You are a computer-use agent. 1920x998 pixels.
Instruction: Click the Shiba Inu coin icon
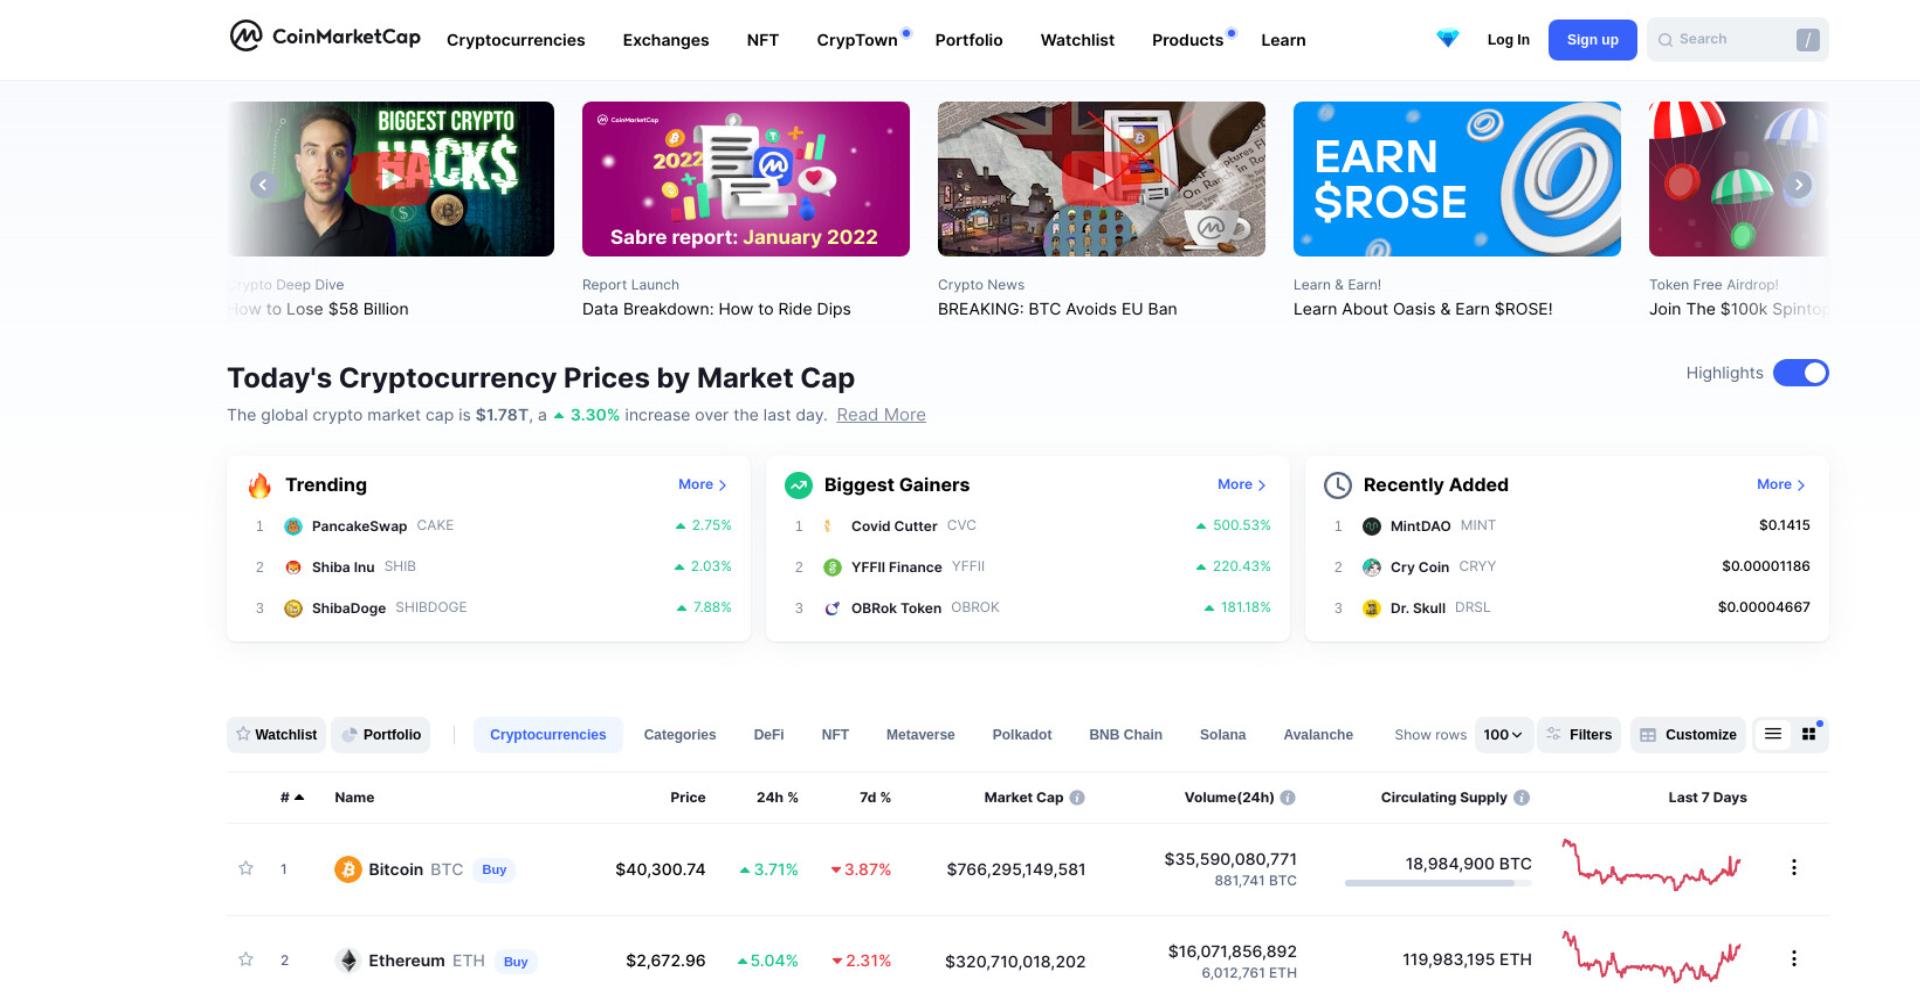point(293,567)
